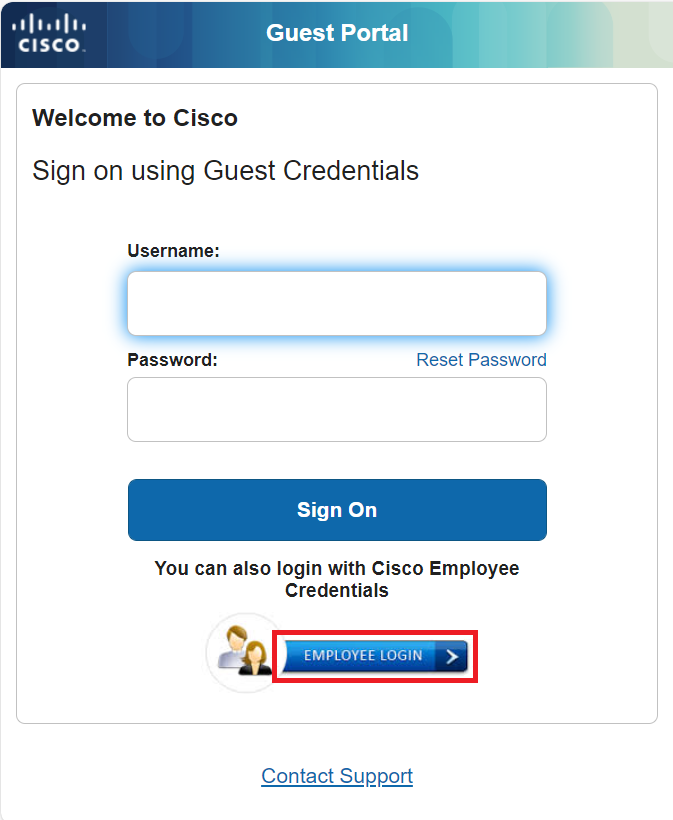Image resolution: width=673 pixels, height=820 pixels.
Task: Click the woman figure in employee icon
Action: (x=258, y=659)
